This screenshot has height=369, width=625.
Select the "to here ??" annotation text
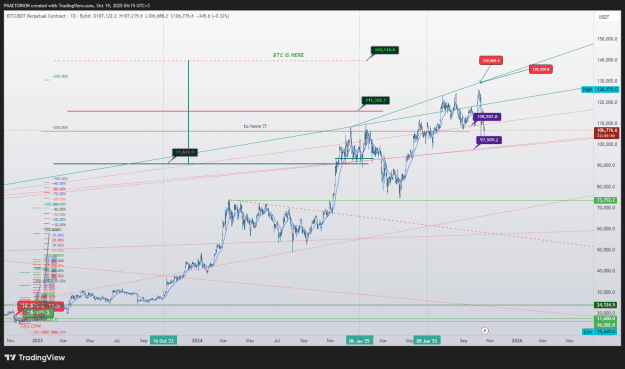(x=255, y=126)
